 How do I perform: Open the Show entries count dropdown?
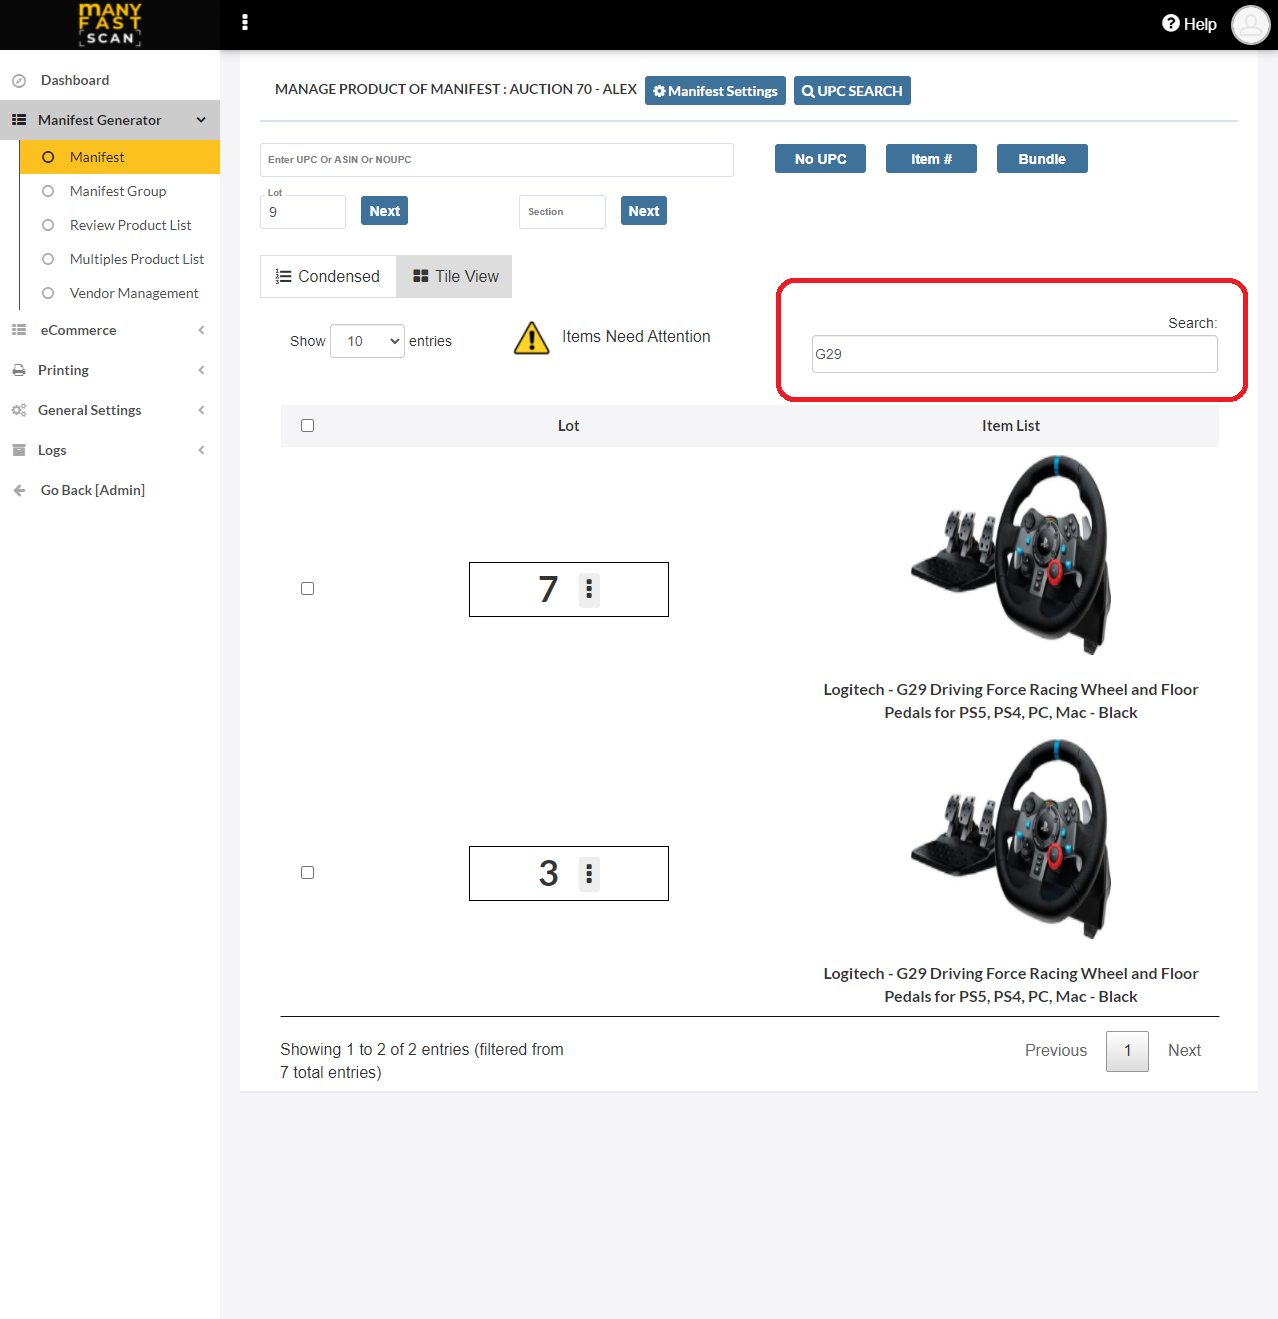367,341
